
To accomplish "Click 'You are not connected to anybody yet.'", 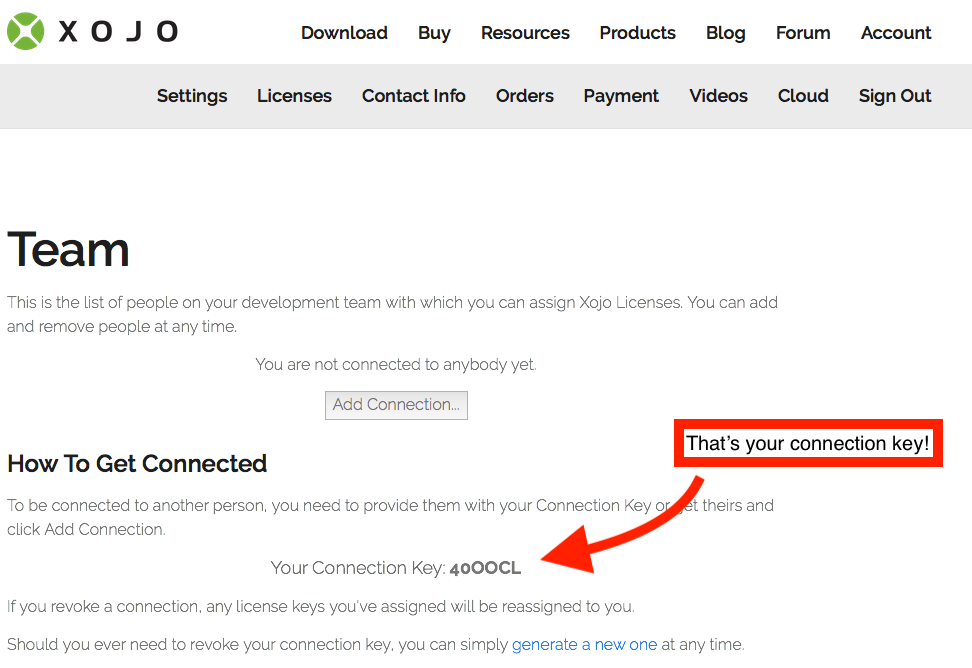I will tap(396, 364).
